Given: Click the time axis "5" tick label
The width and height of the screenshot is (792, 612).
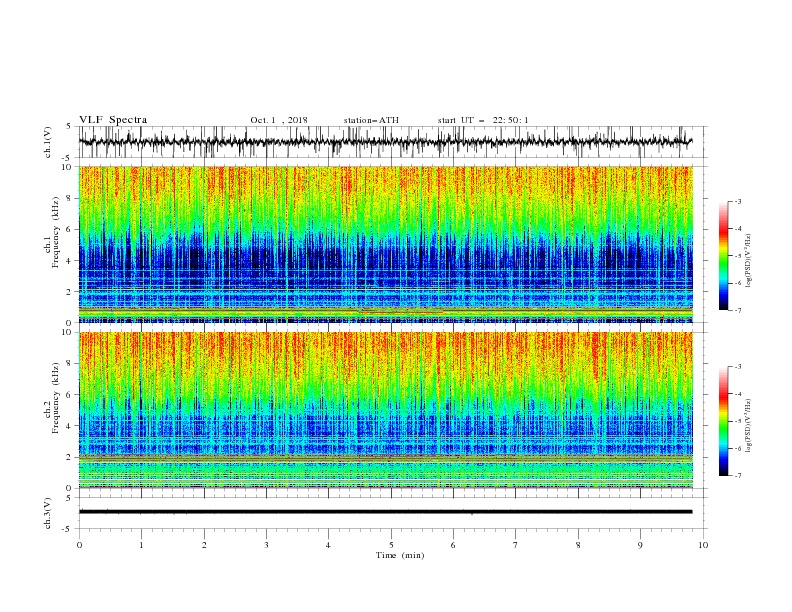Looking at the screenshot, I should [391, 545].
